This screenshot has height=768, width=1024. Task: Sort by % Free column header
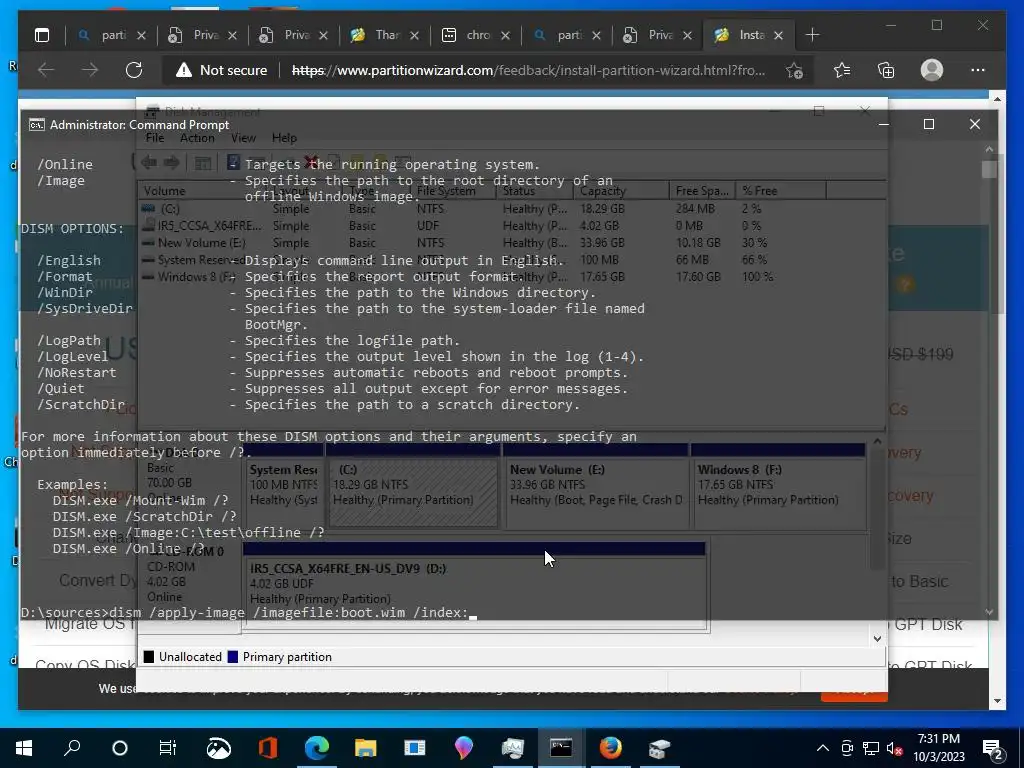click(x=780, y=191)
